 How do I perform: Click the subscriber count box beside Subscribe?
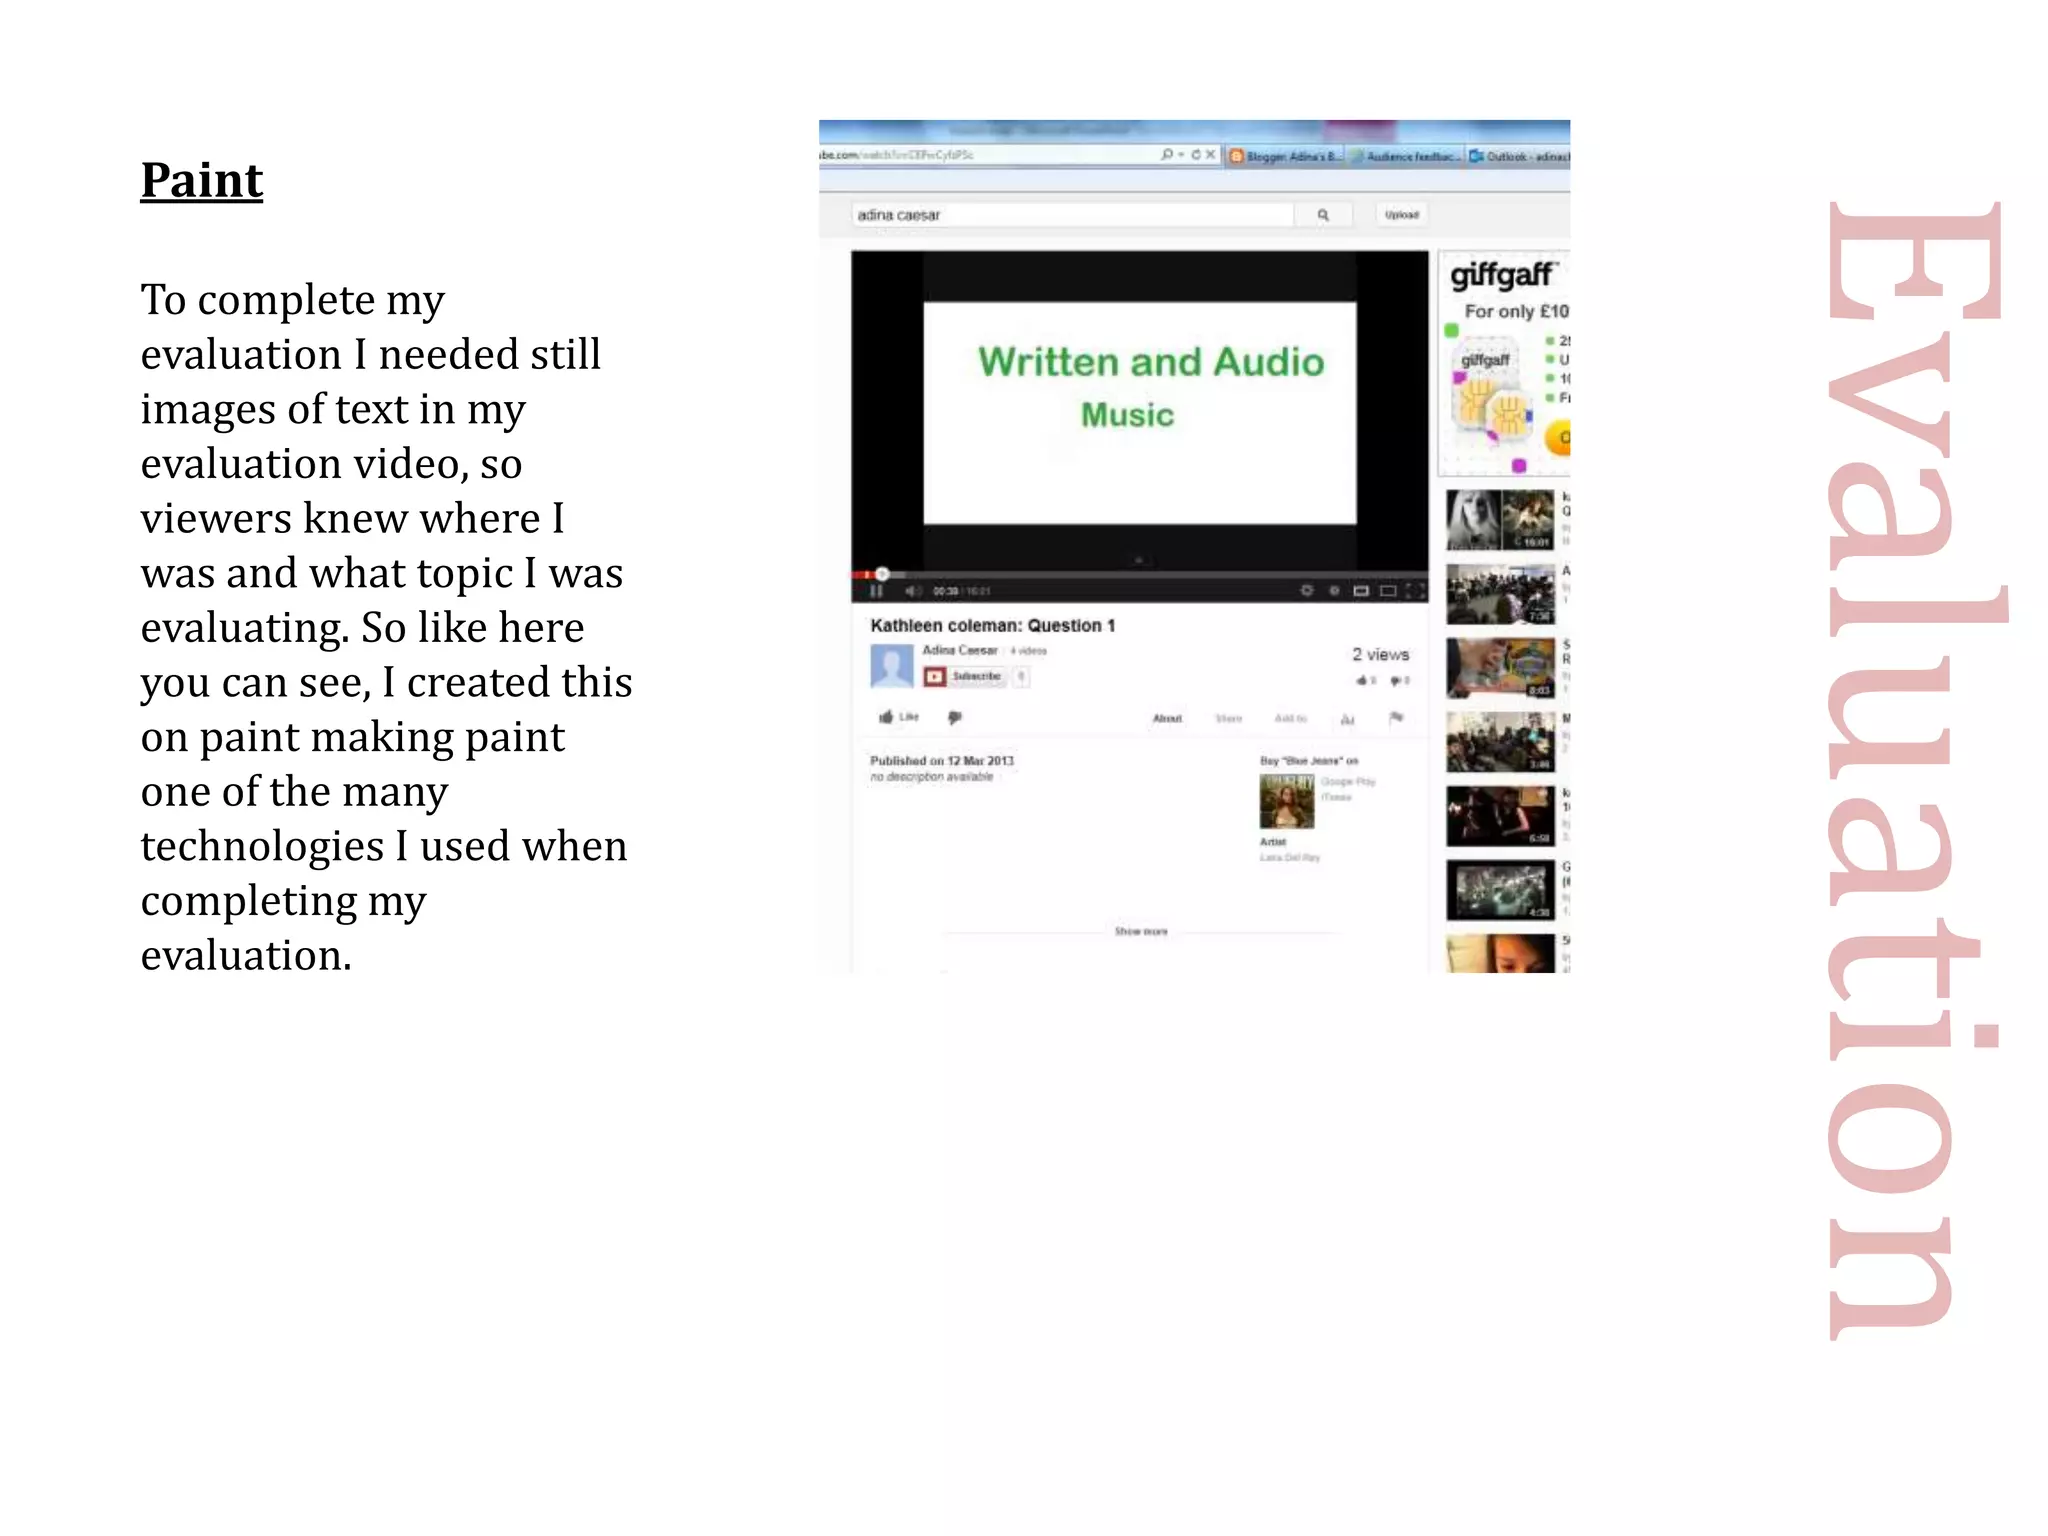tap(1021, 677)
